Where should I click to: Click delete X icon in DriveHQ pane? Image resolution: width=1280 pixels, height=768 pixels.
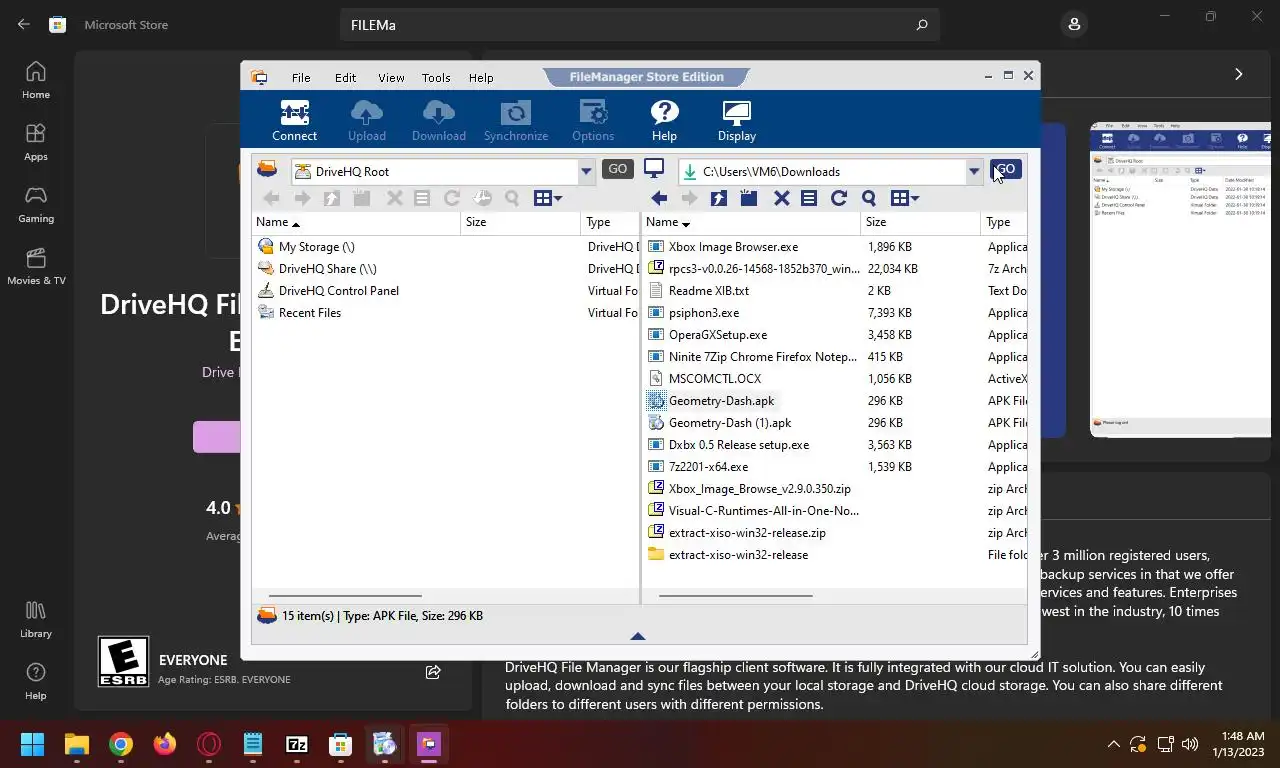[394, 198]
